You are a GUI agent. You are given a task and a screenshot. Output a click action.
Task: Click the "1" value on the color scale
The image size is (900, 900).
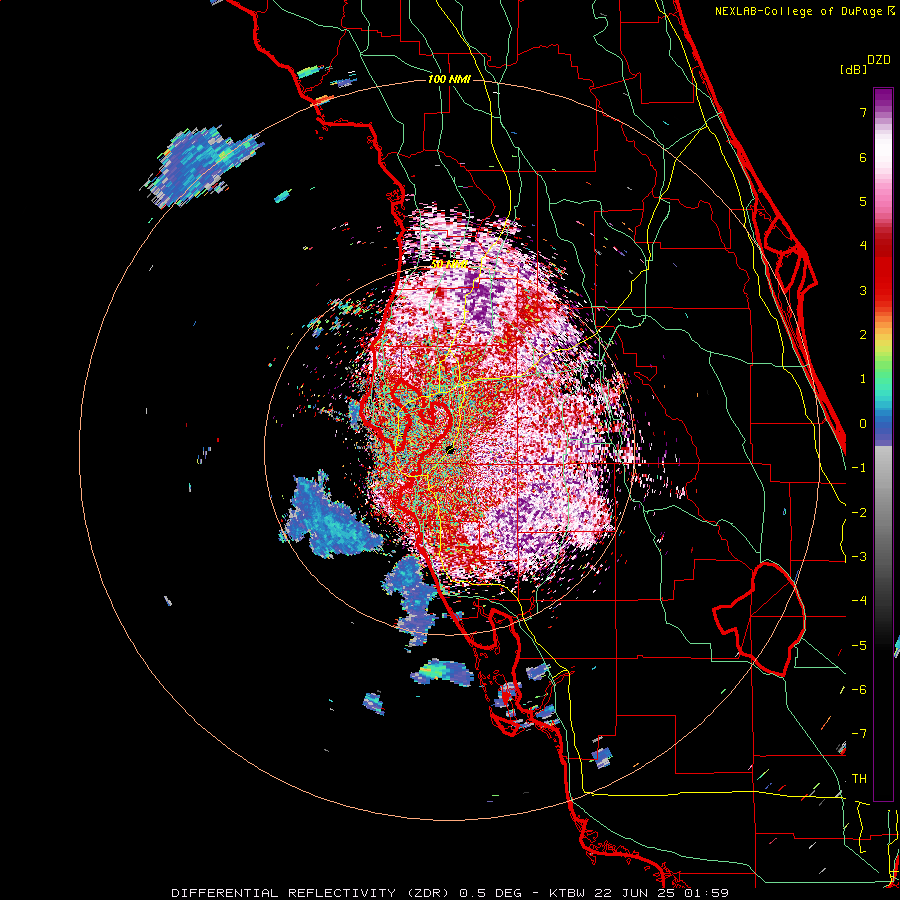point(863,379)
